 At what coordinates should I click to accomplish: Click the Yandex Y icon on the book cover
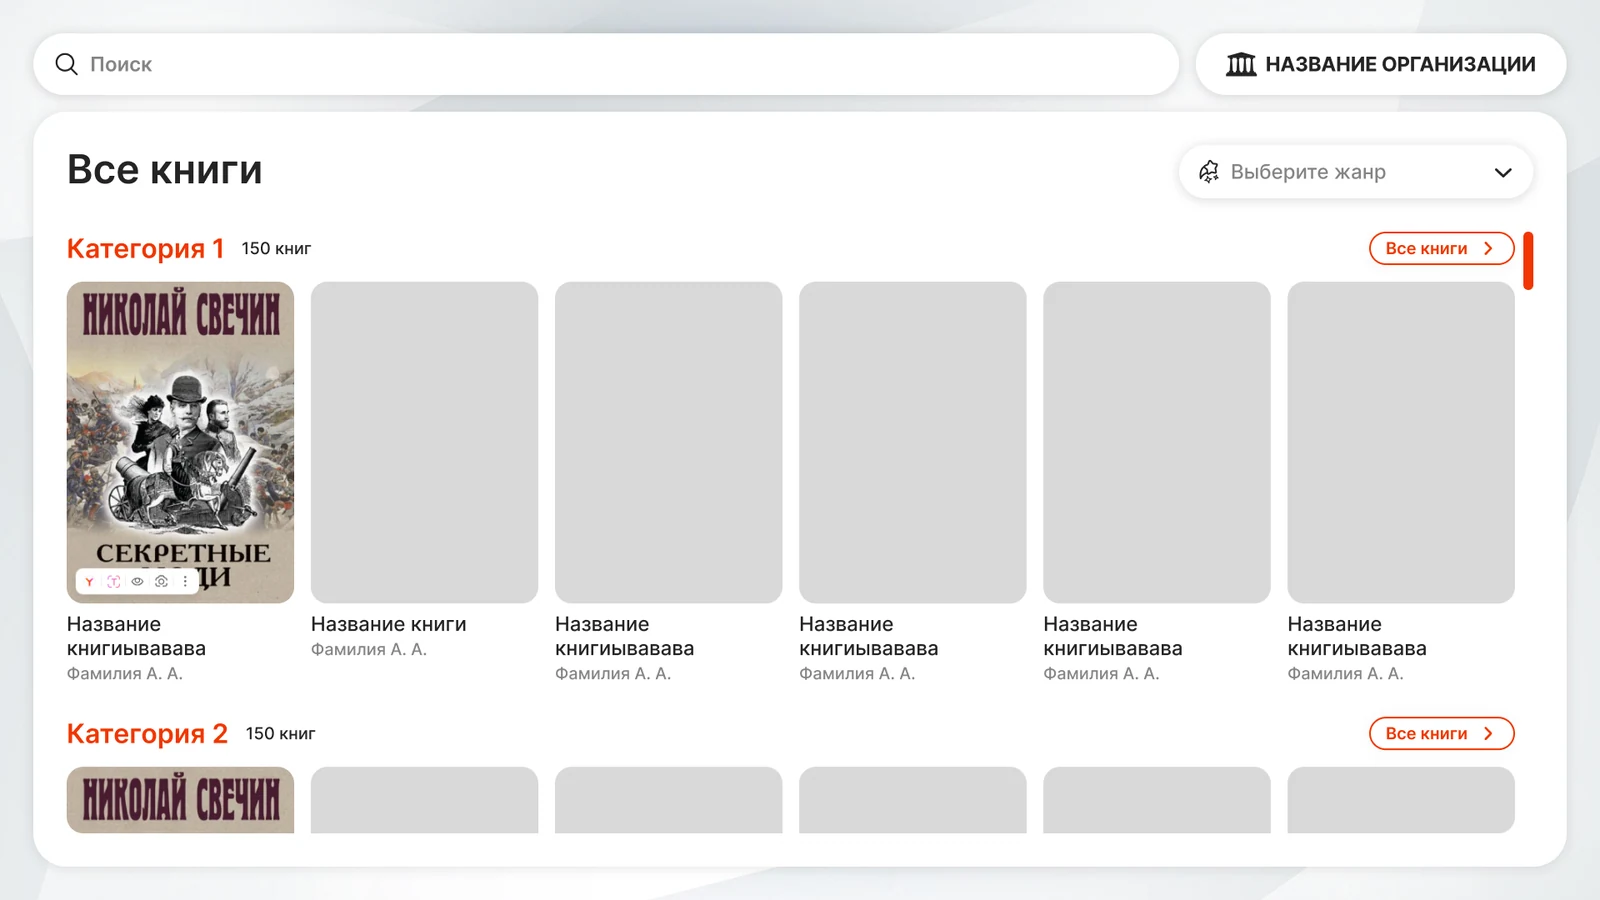pyautogui.click(x=90, y=581)
